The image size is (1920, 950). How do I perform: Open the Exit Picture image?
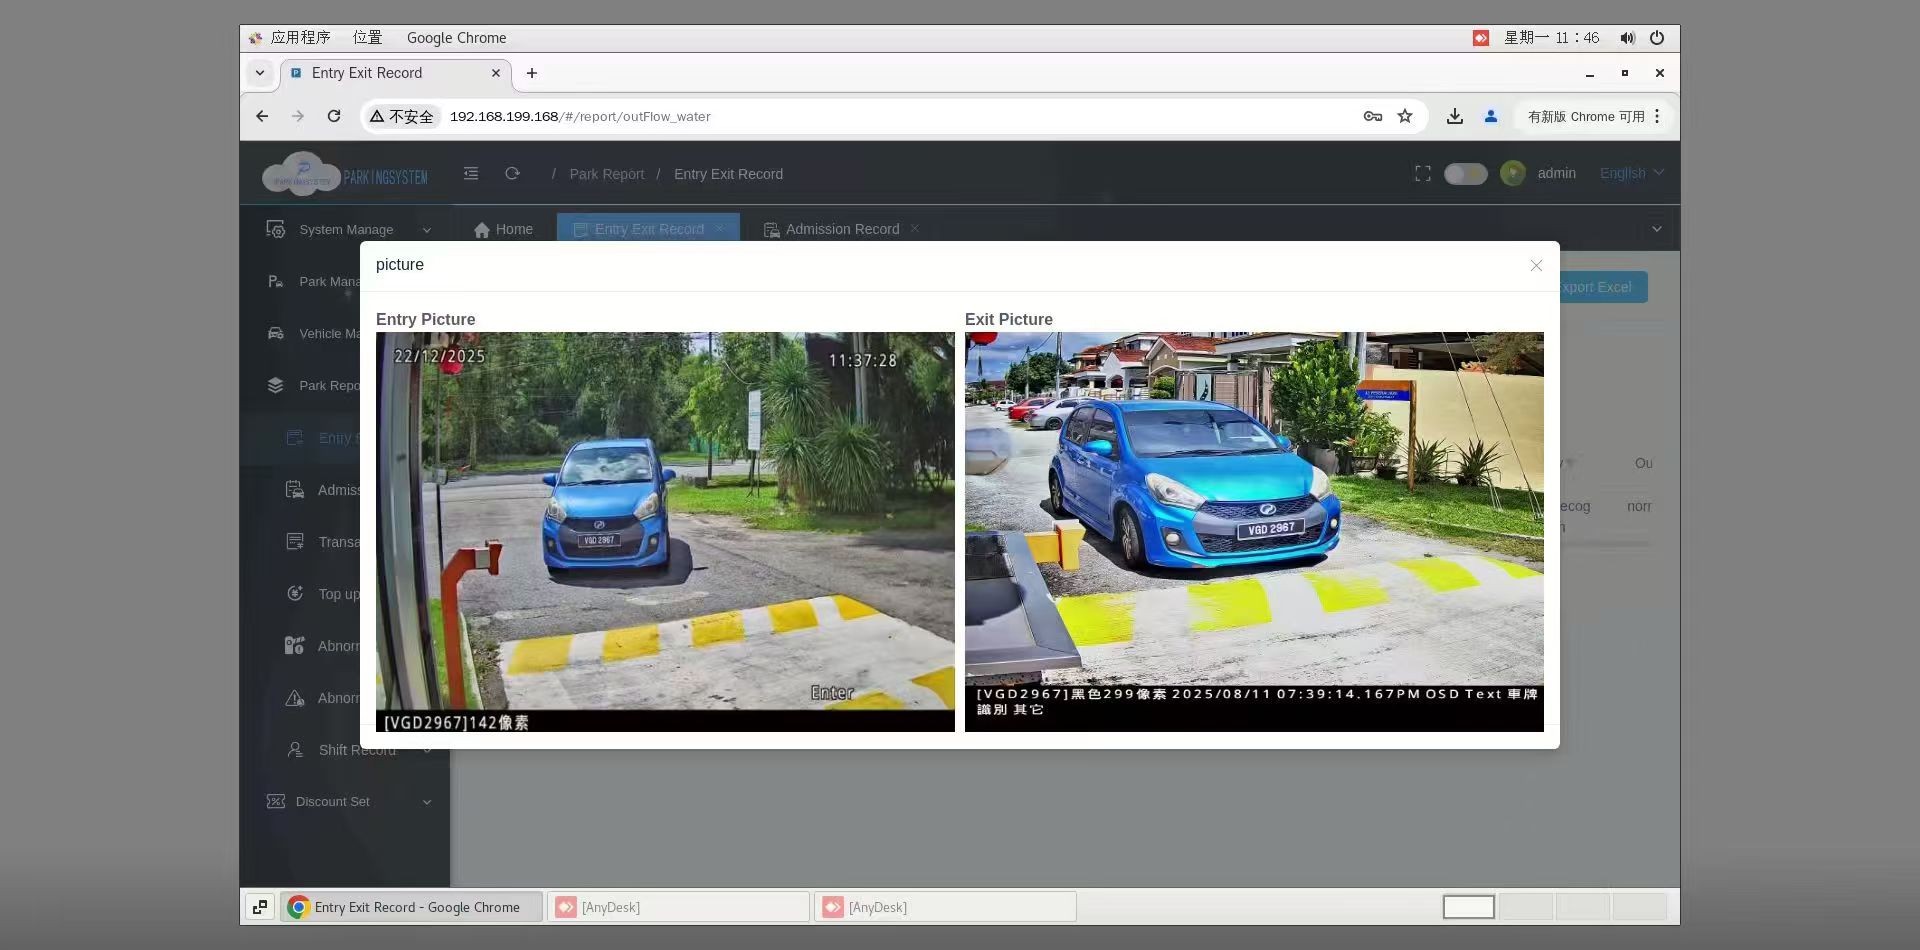coord(1254,532)
